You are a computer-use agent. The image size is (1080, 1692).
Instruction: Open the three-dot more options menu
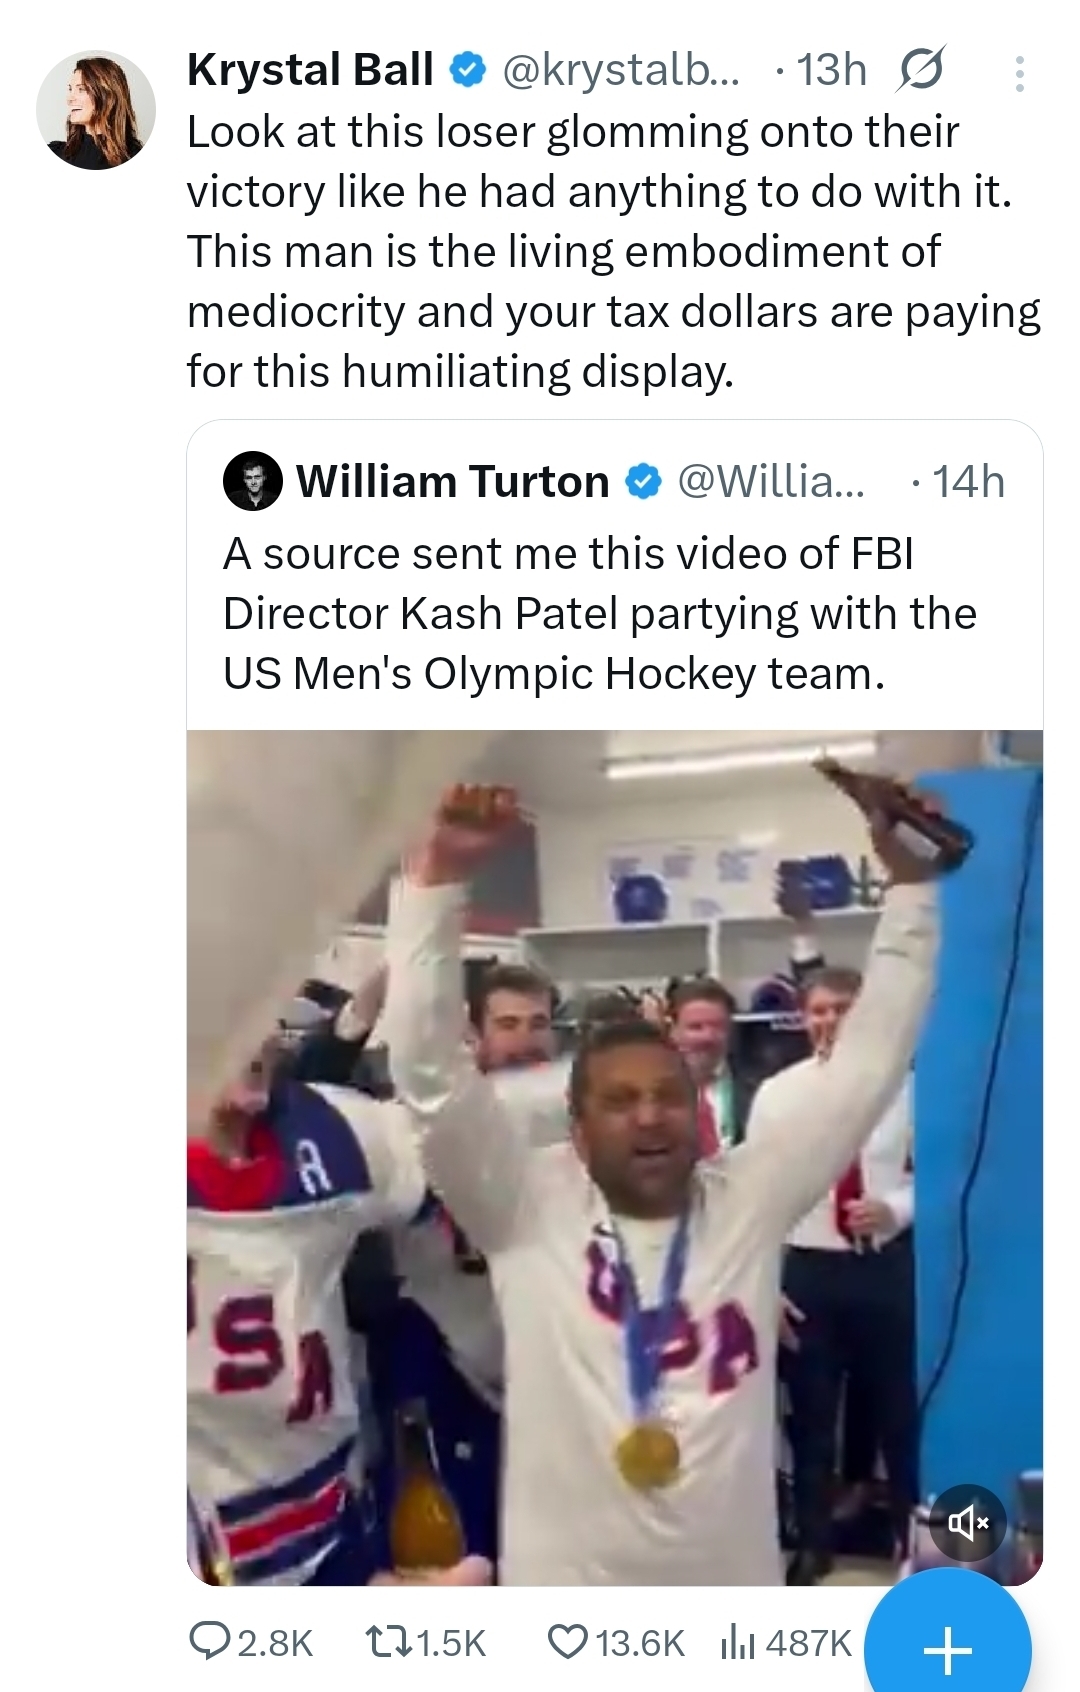1019,74
